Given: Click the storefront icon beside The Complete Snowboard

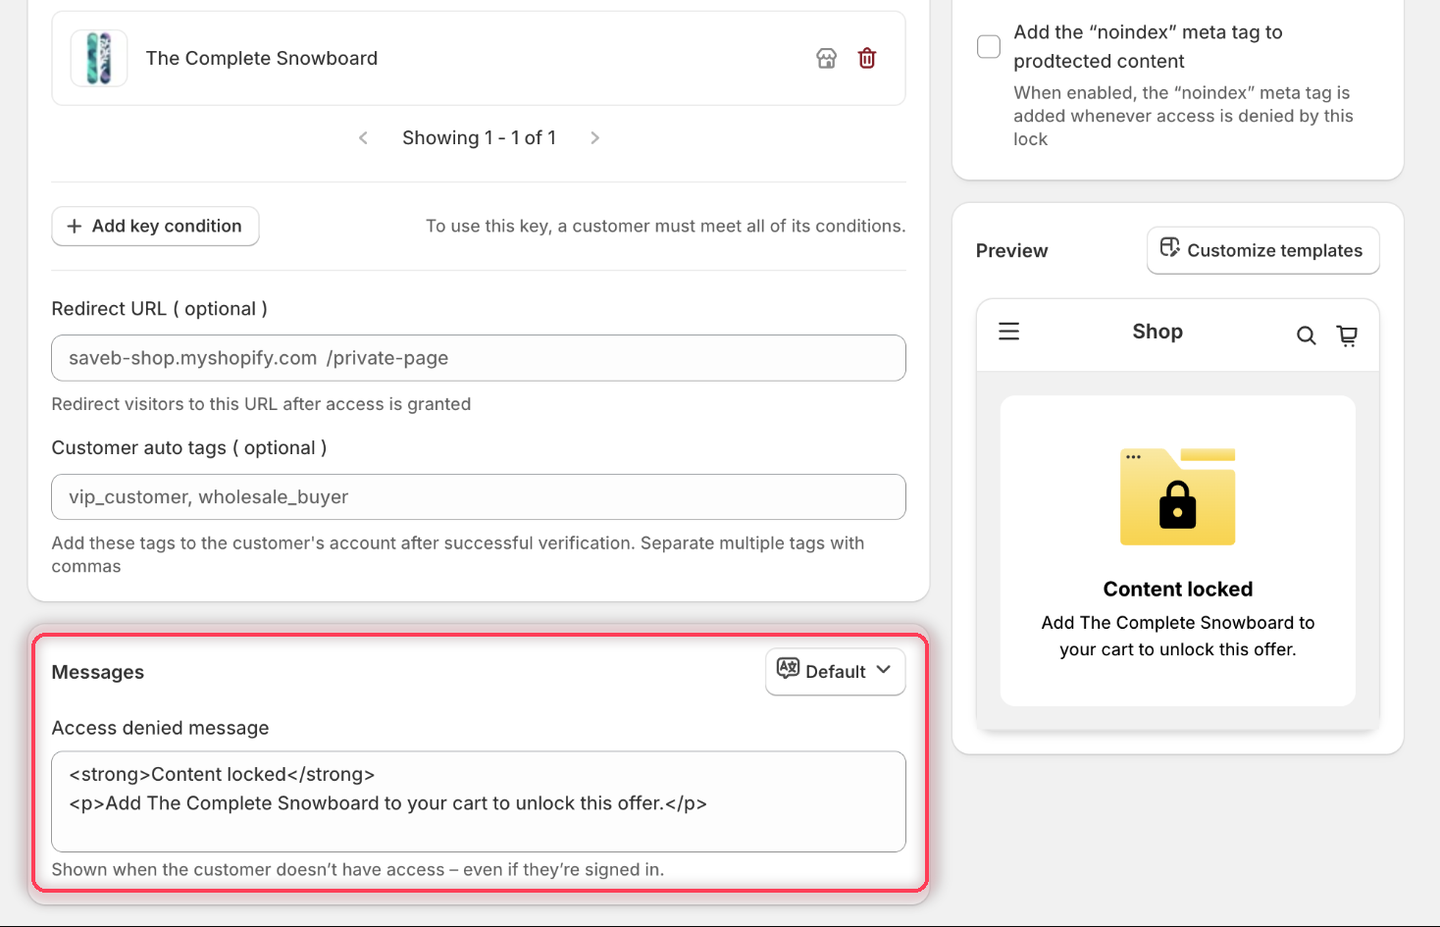Looking at the screenshot, I should tap(826, 58).
